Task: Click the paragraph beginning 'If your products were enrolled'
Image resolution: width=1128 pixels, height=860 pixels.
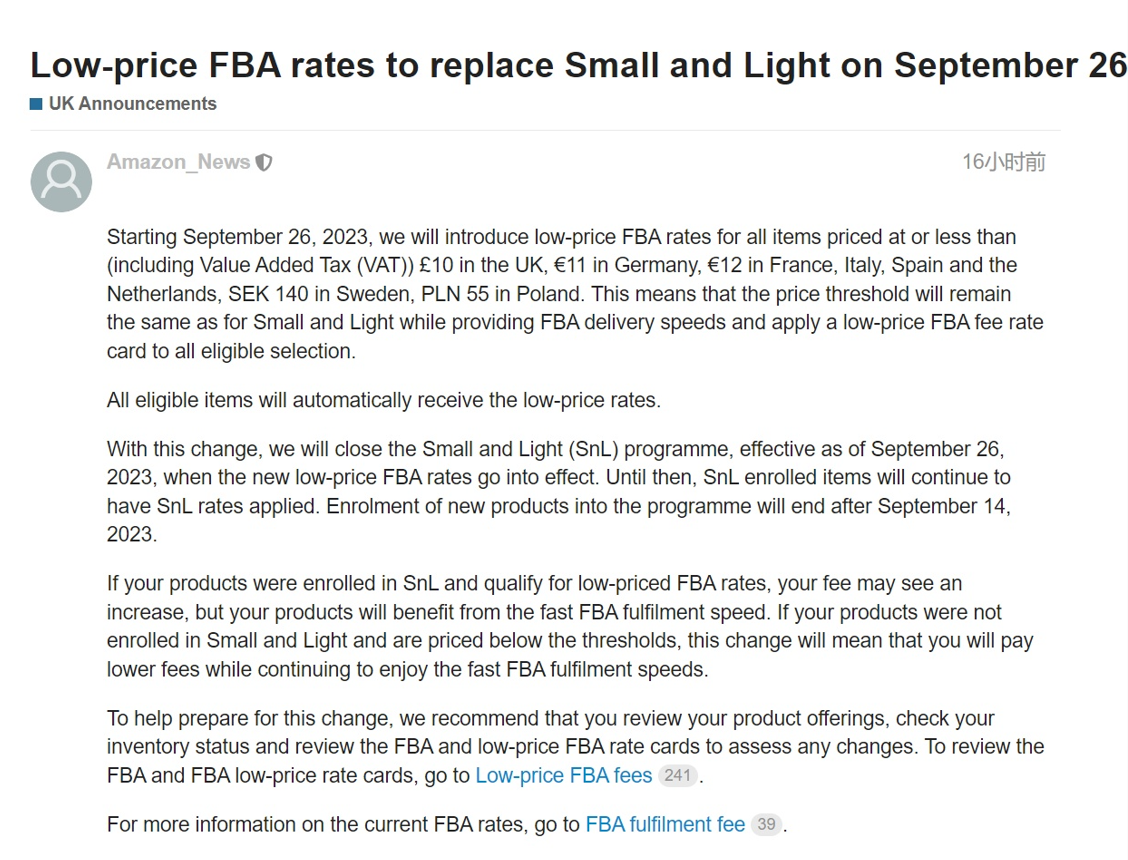Action: 570,626
